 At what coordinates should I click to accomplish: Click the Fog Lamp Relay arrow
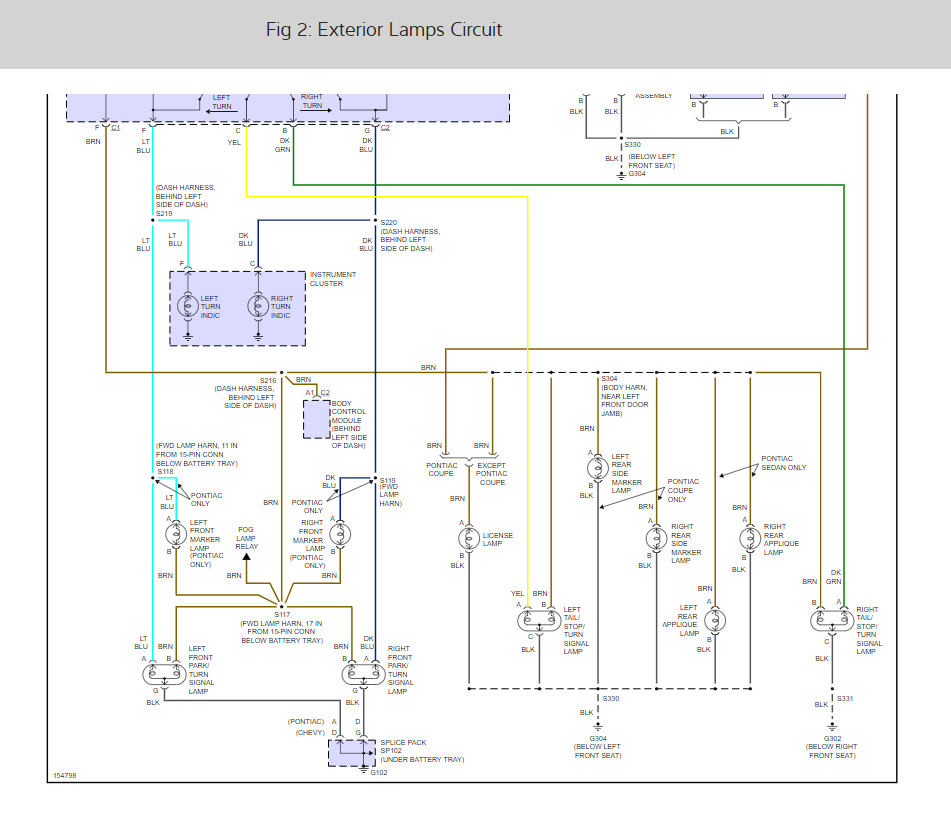[x=246, y=558]
